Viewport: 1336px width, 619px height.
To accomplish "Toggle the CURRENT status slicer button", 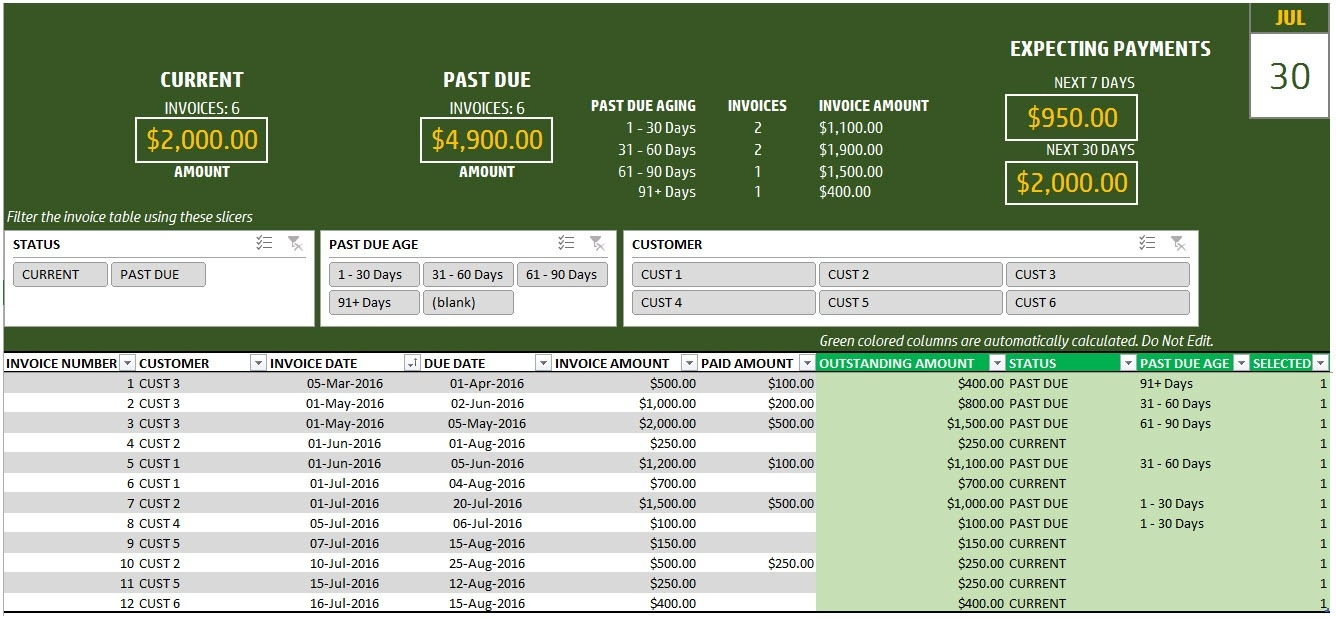I will [60, 275].
